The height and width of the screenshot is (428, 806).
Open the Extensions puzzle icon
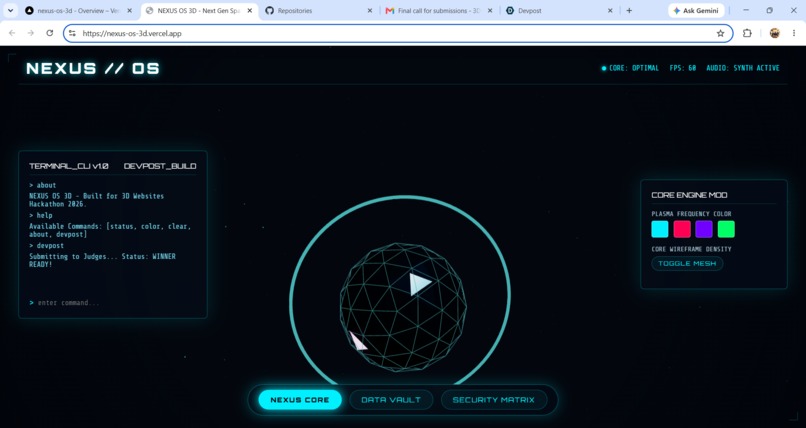[747, 33]
